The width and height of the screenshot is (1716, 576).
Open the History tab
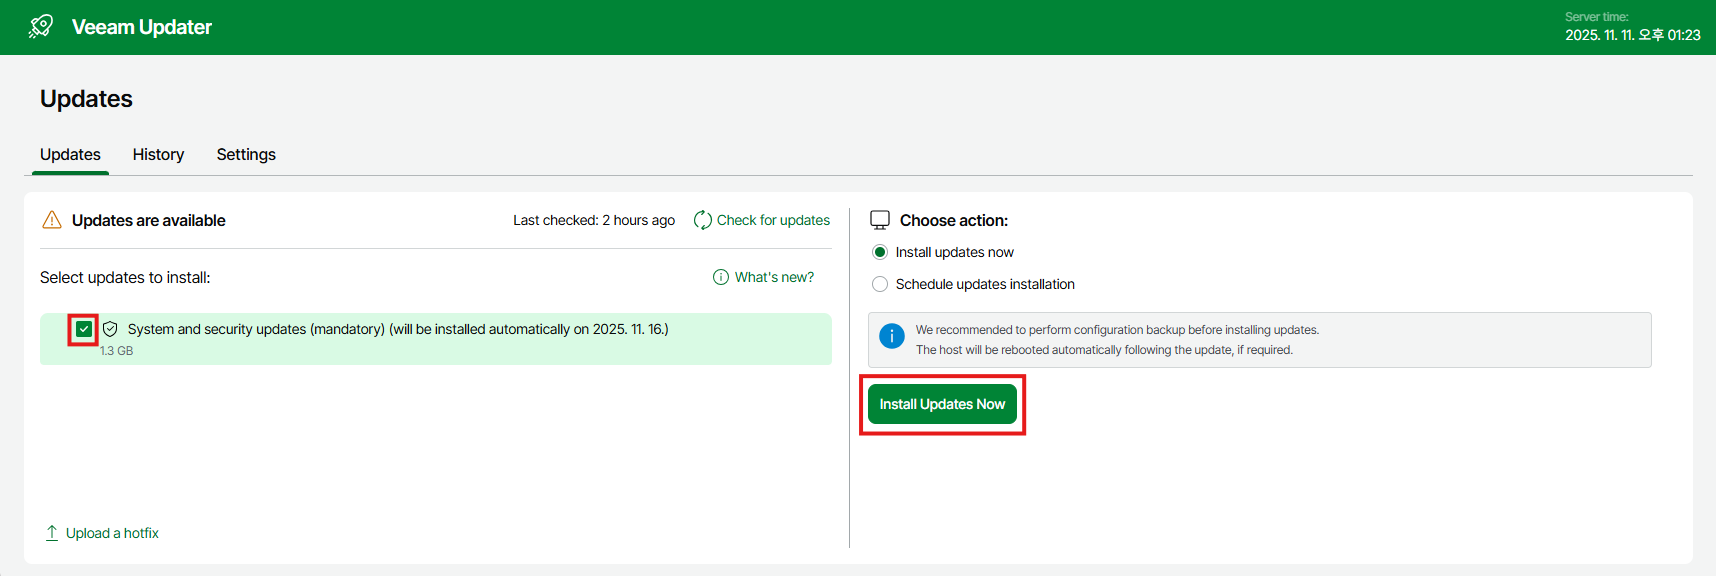click(x=158, y=154)
